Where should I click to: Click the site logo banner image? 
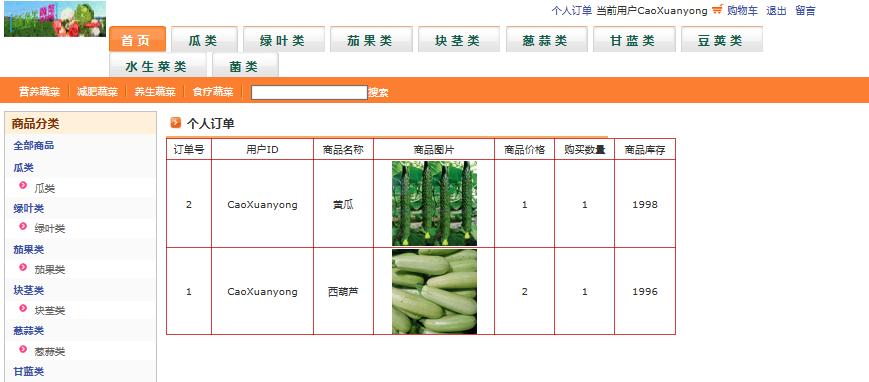(x=55, y=19)
